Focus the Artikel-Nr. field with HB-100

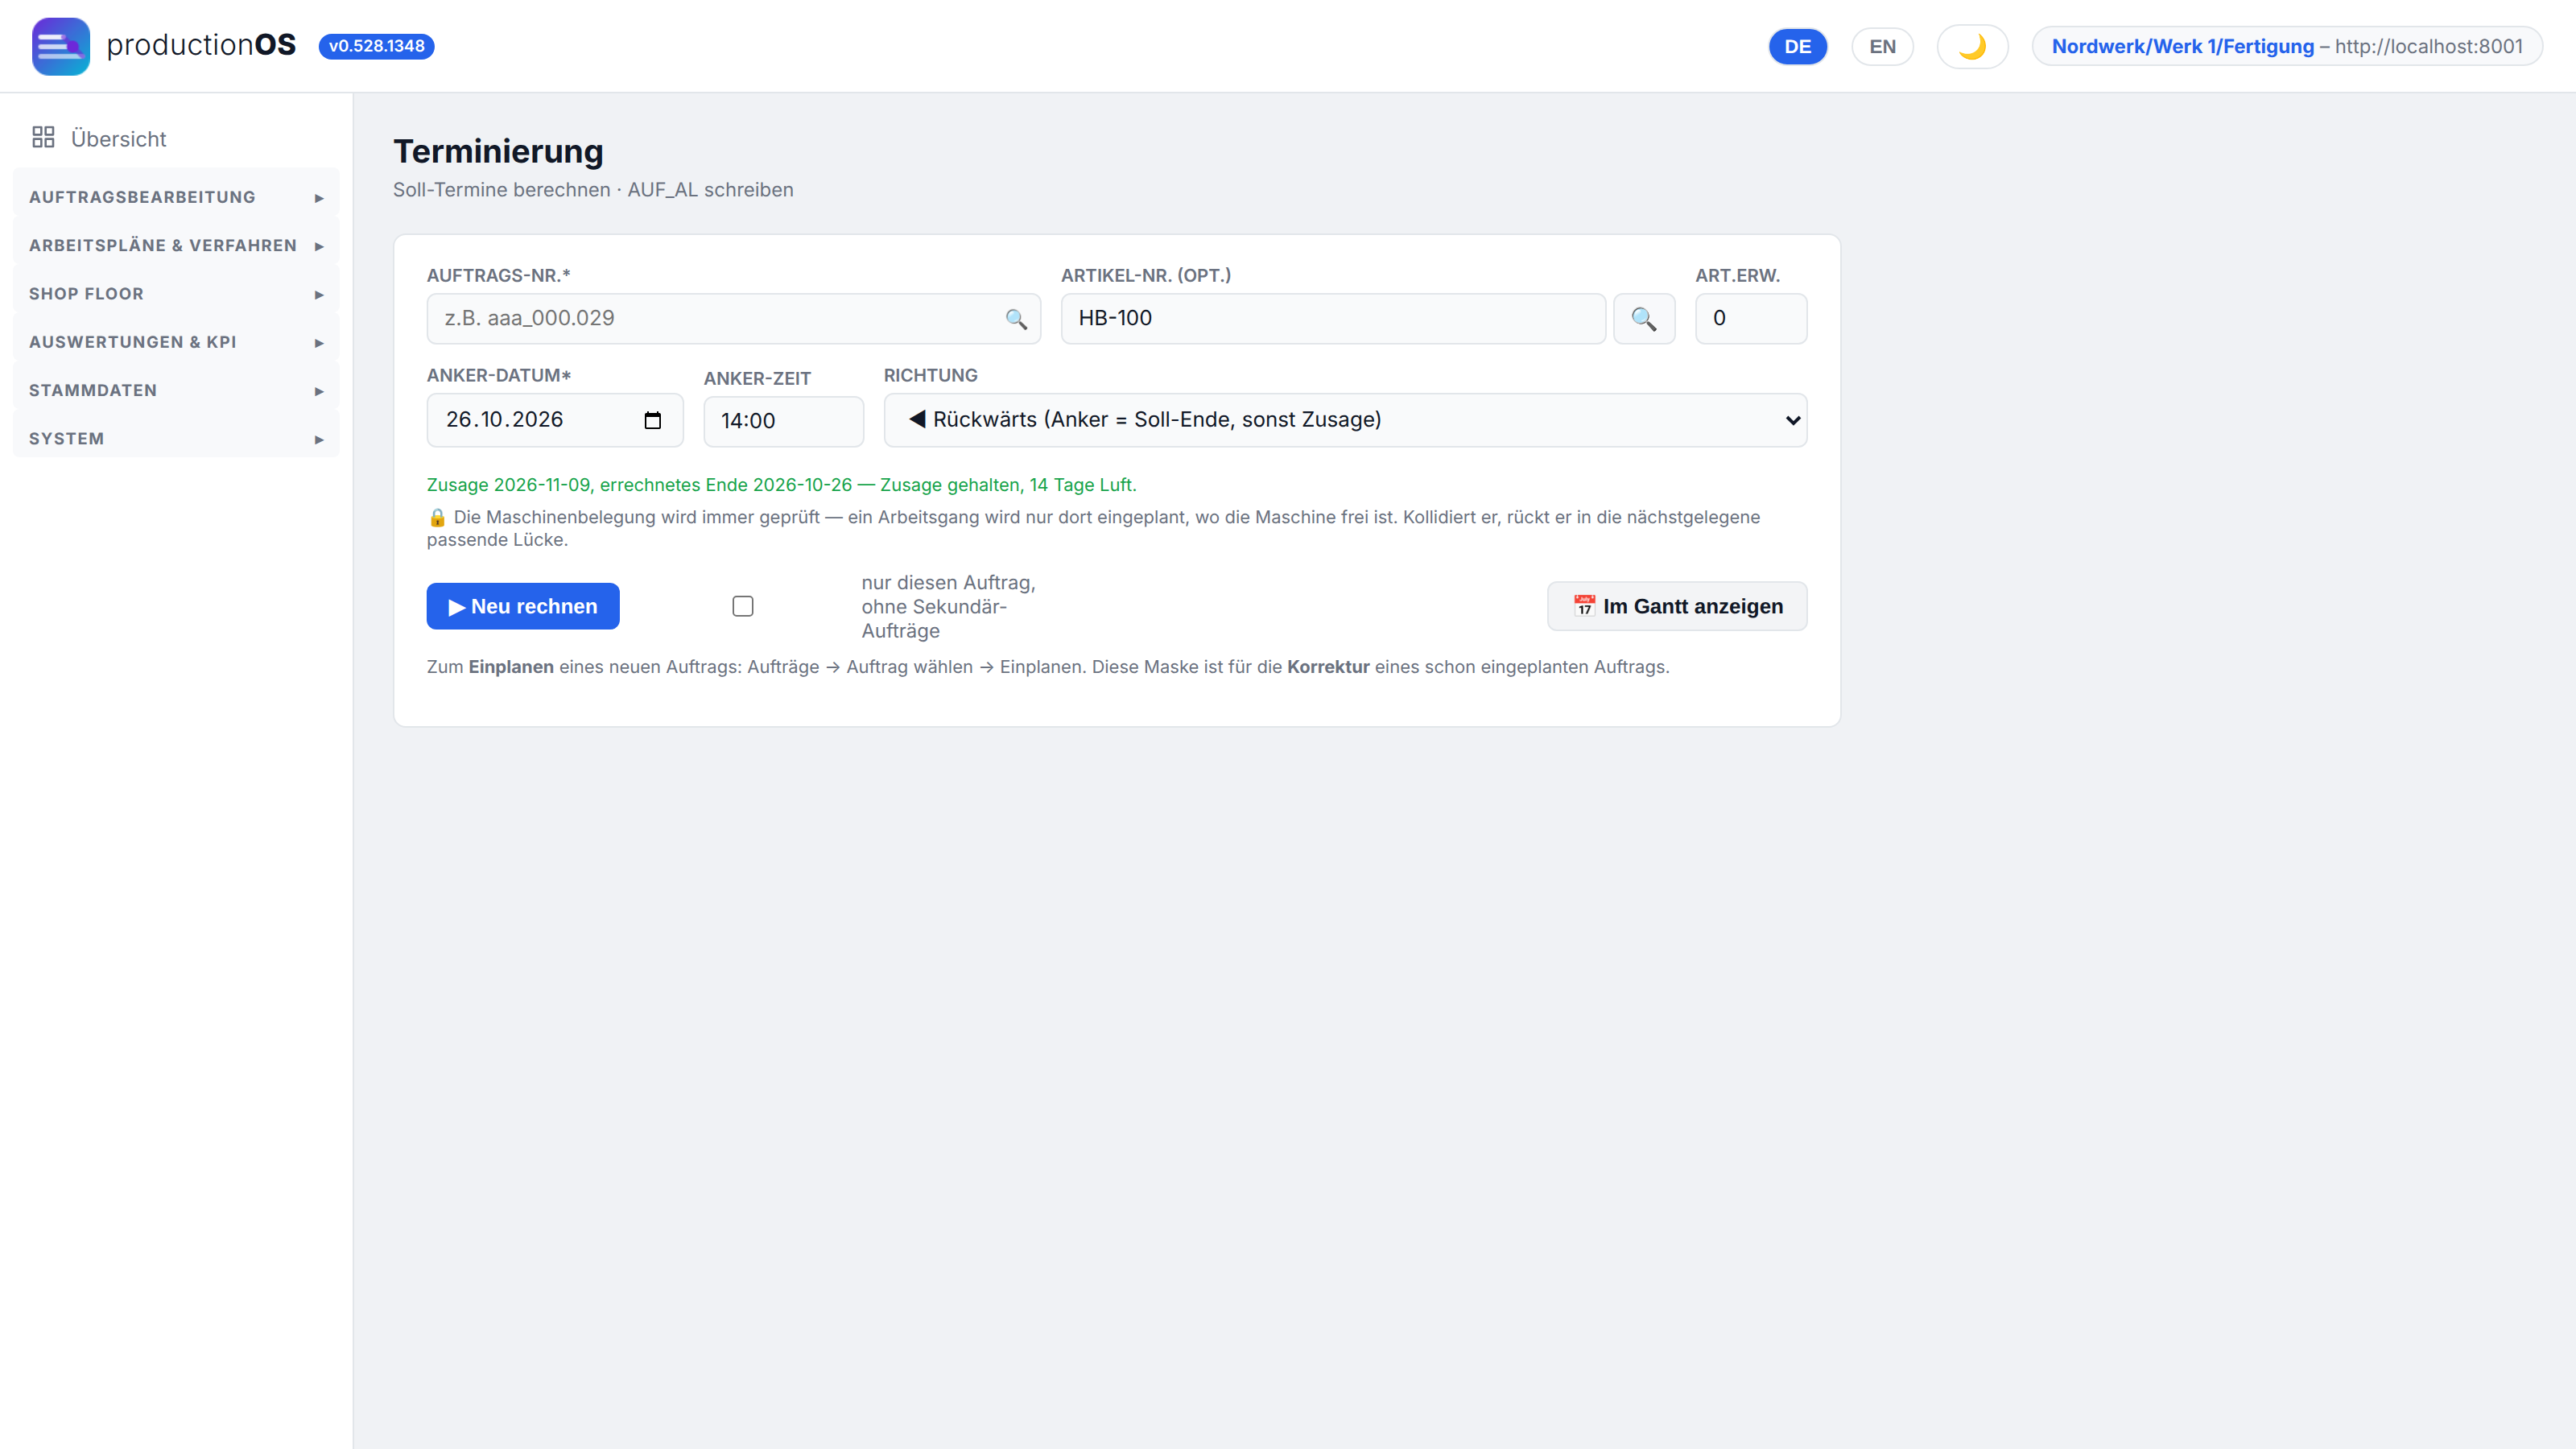[1333, 319]
